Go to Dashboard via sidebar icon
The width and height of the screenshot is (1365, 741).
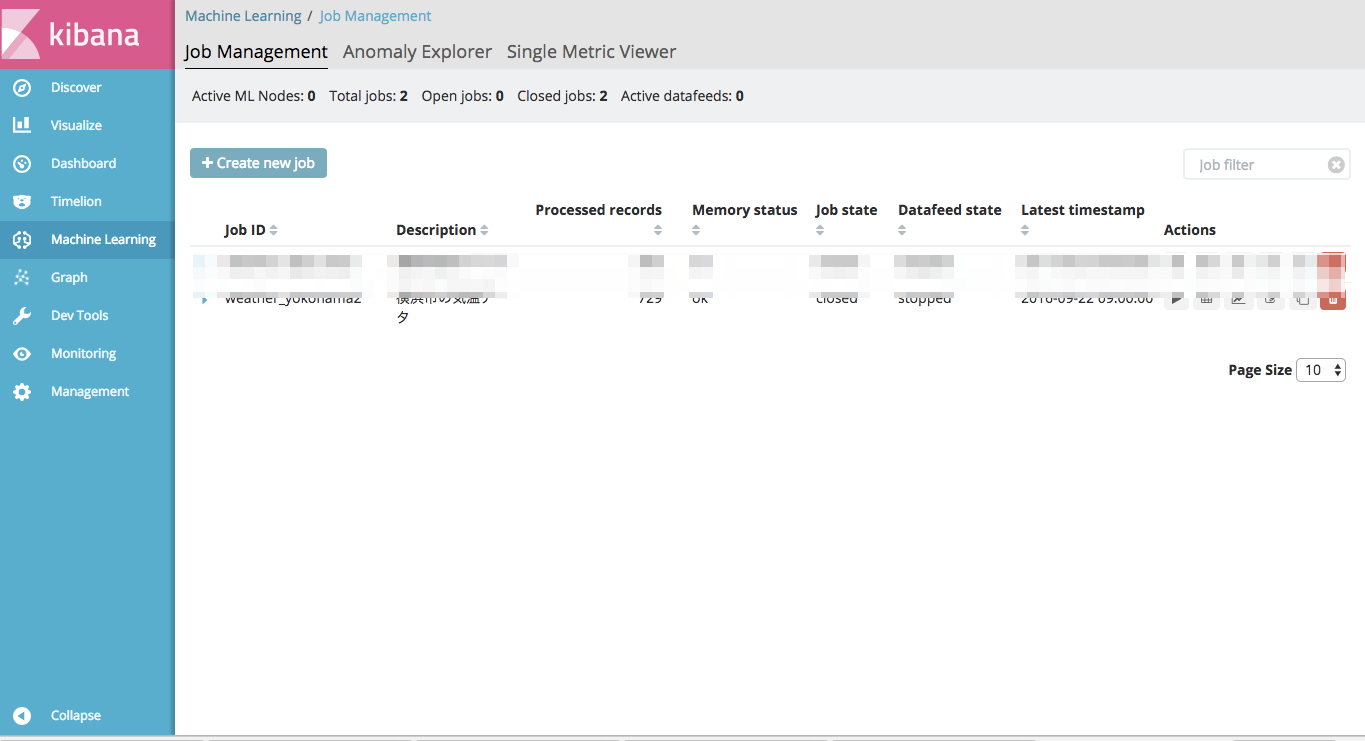pyautogui.click(x=22, y=164)
